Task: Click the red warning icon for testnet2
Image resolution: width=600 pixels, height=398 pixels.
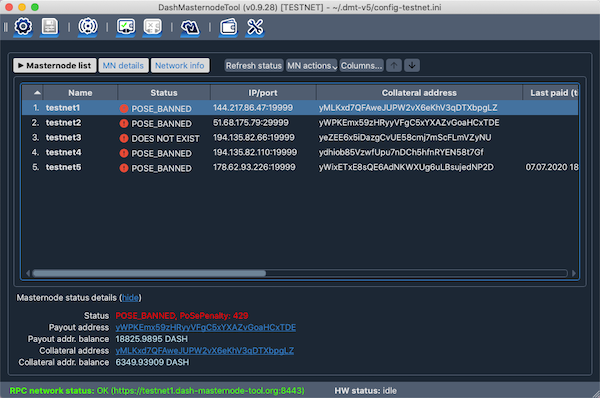Action: tap(124, 123)
